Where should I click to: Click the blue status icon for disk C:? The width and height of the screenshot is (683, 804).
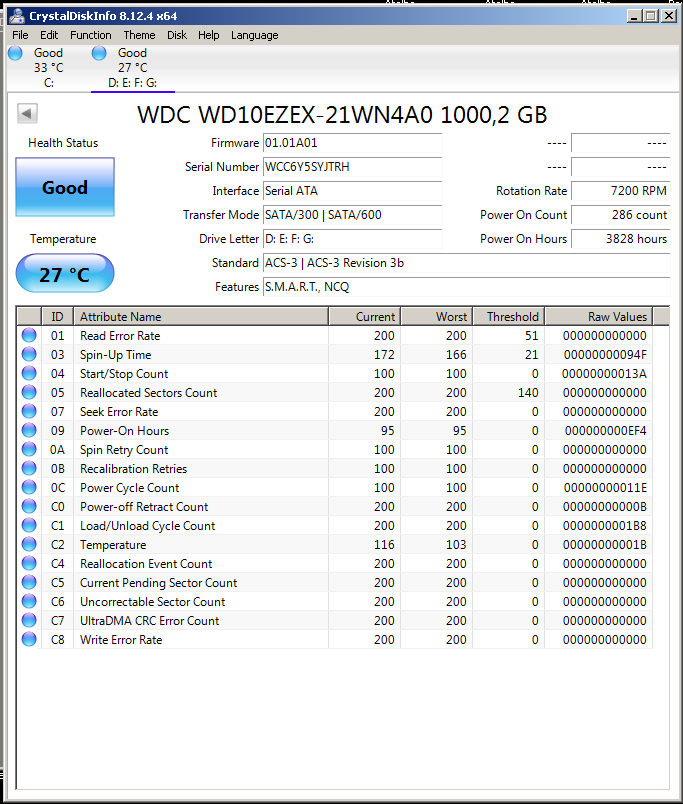[x=15, y=53]
